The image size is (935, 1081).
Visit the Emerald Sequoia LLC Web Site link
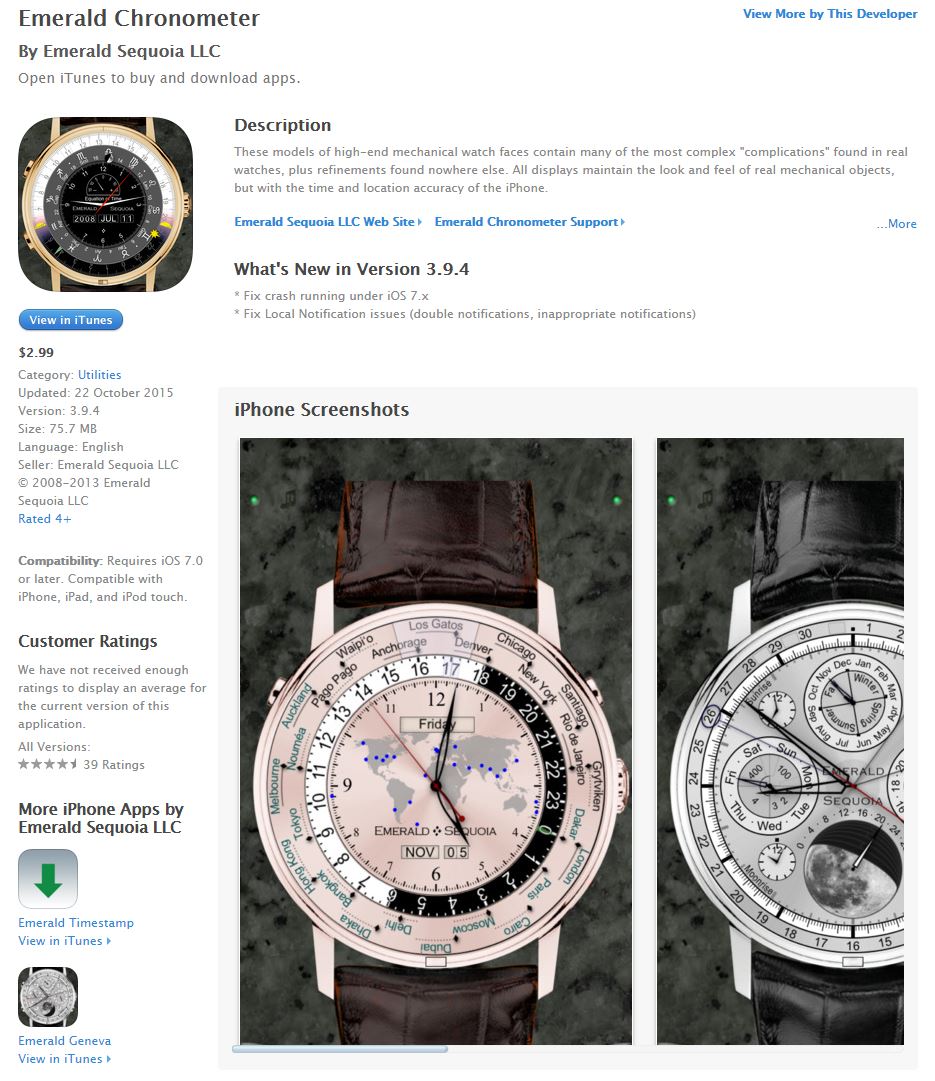324,222
